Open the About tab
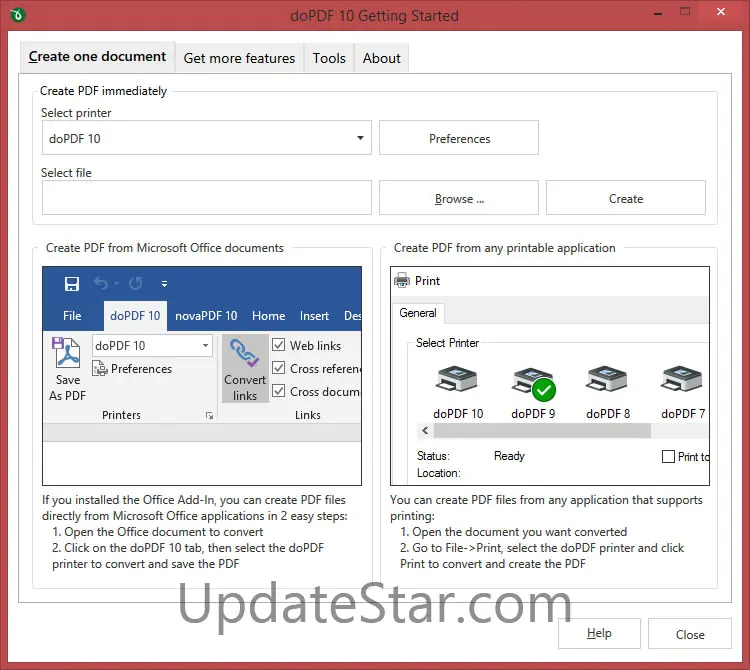Viewport: 750px width, 670px height. pos(381,58)
